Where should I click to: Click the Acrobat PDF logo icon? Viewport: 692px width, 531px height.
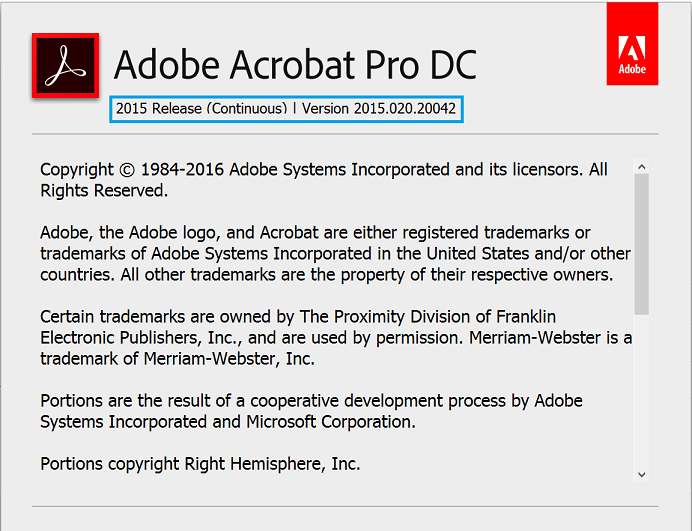(66, 66)
